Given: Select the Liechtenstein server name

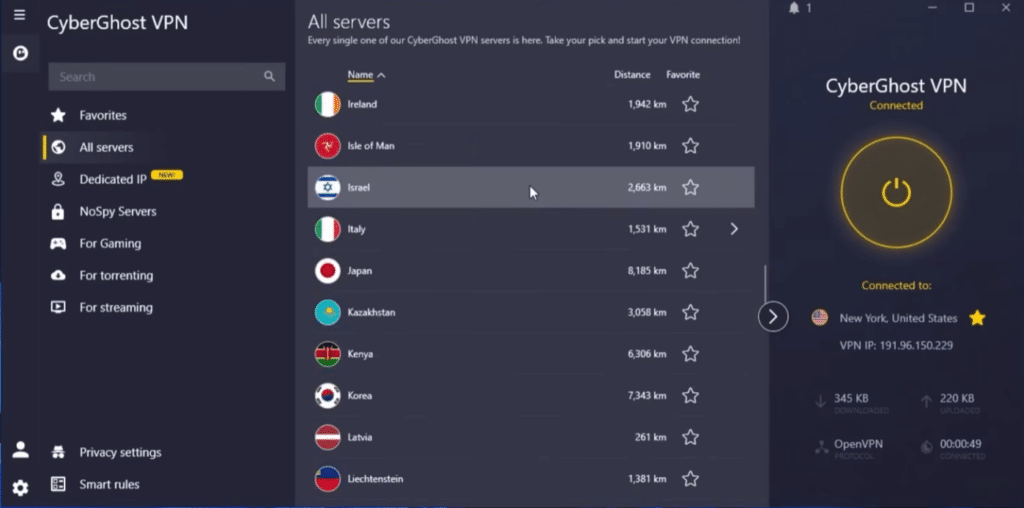Looking at the screenshot, I should click(376, 479).
